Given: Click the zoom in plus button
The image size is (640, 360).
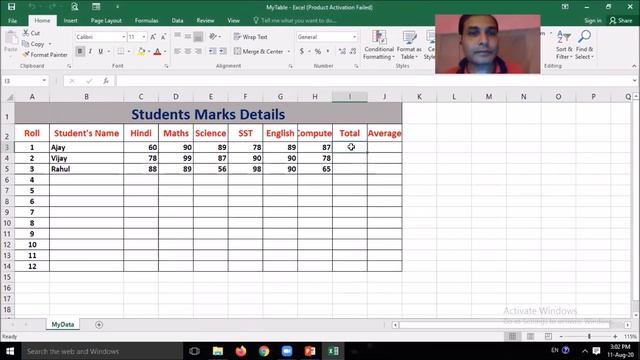Looking at the screenshot, I should (x=615, y=336).
